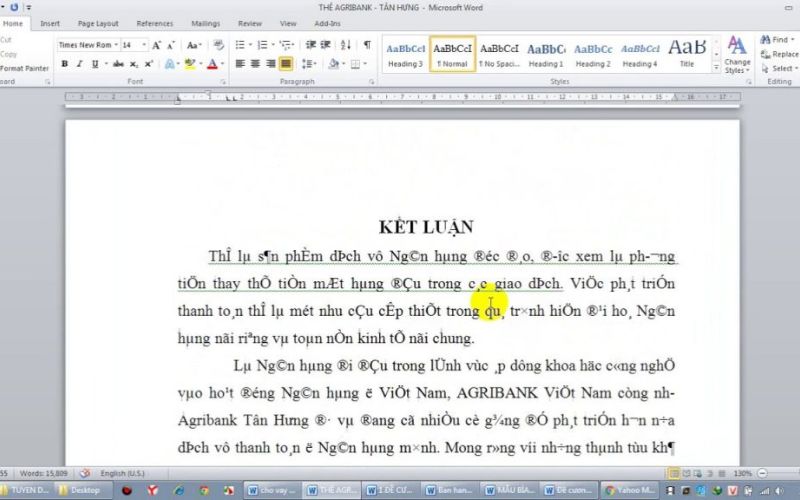Click Replace button
Screen dimensions: 800x500
(x=780, y=54)
